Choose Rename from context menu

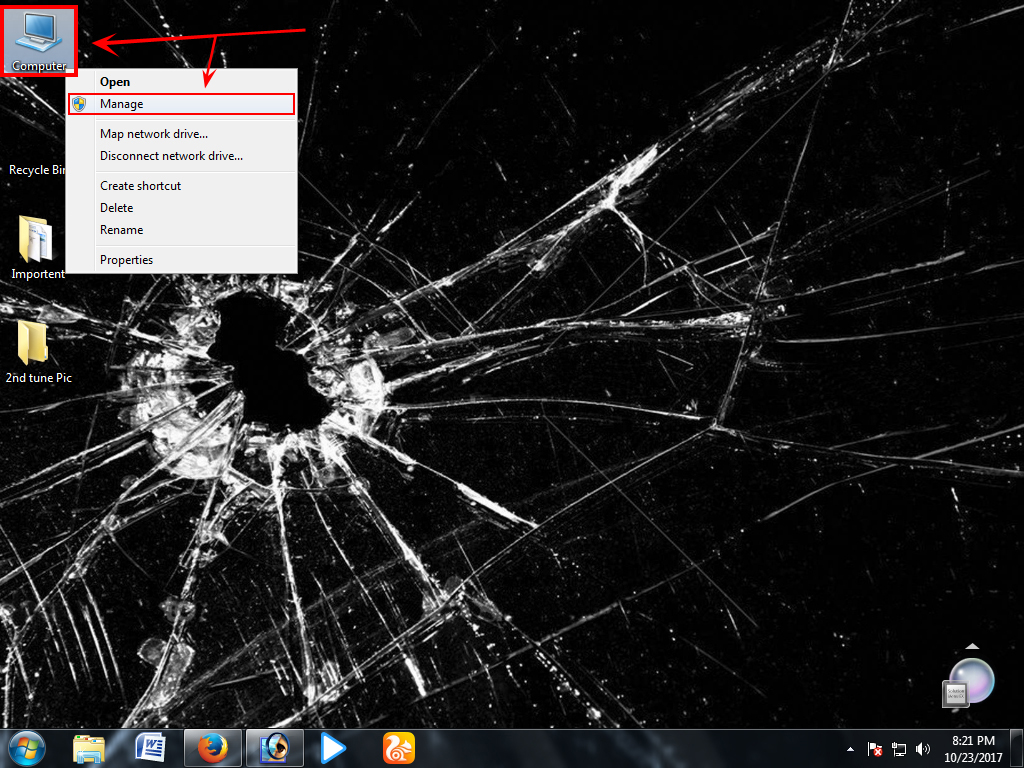(x=182, y=230)
